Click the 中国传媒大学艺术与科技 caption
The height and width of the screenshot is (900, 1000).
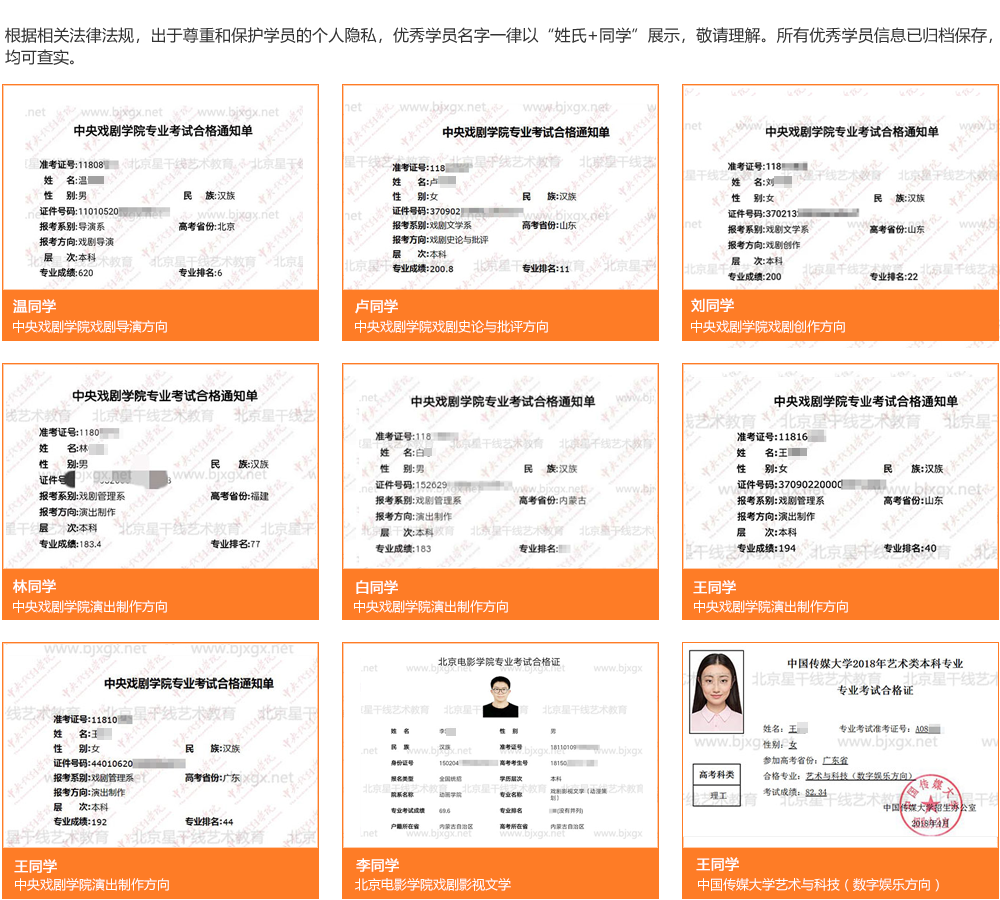(x=818, y=885)
